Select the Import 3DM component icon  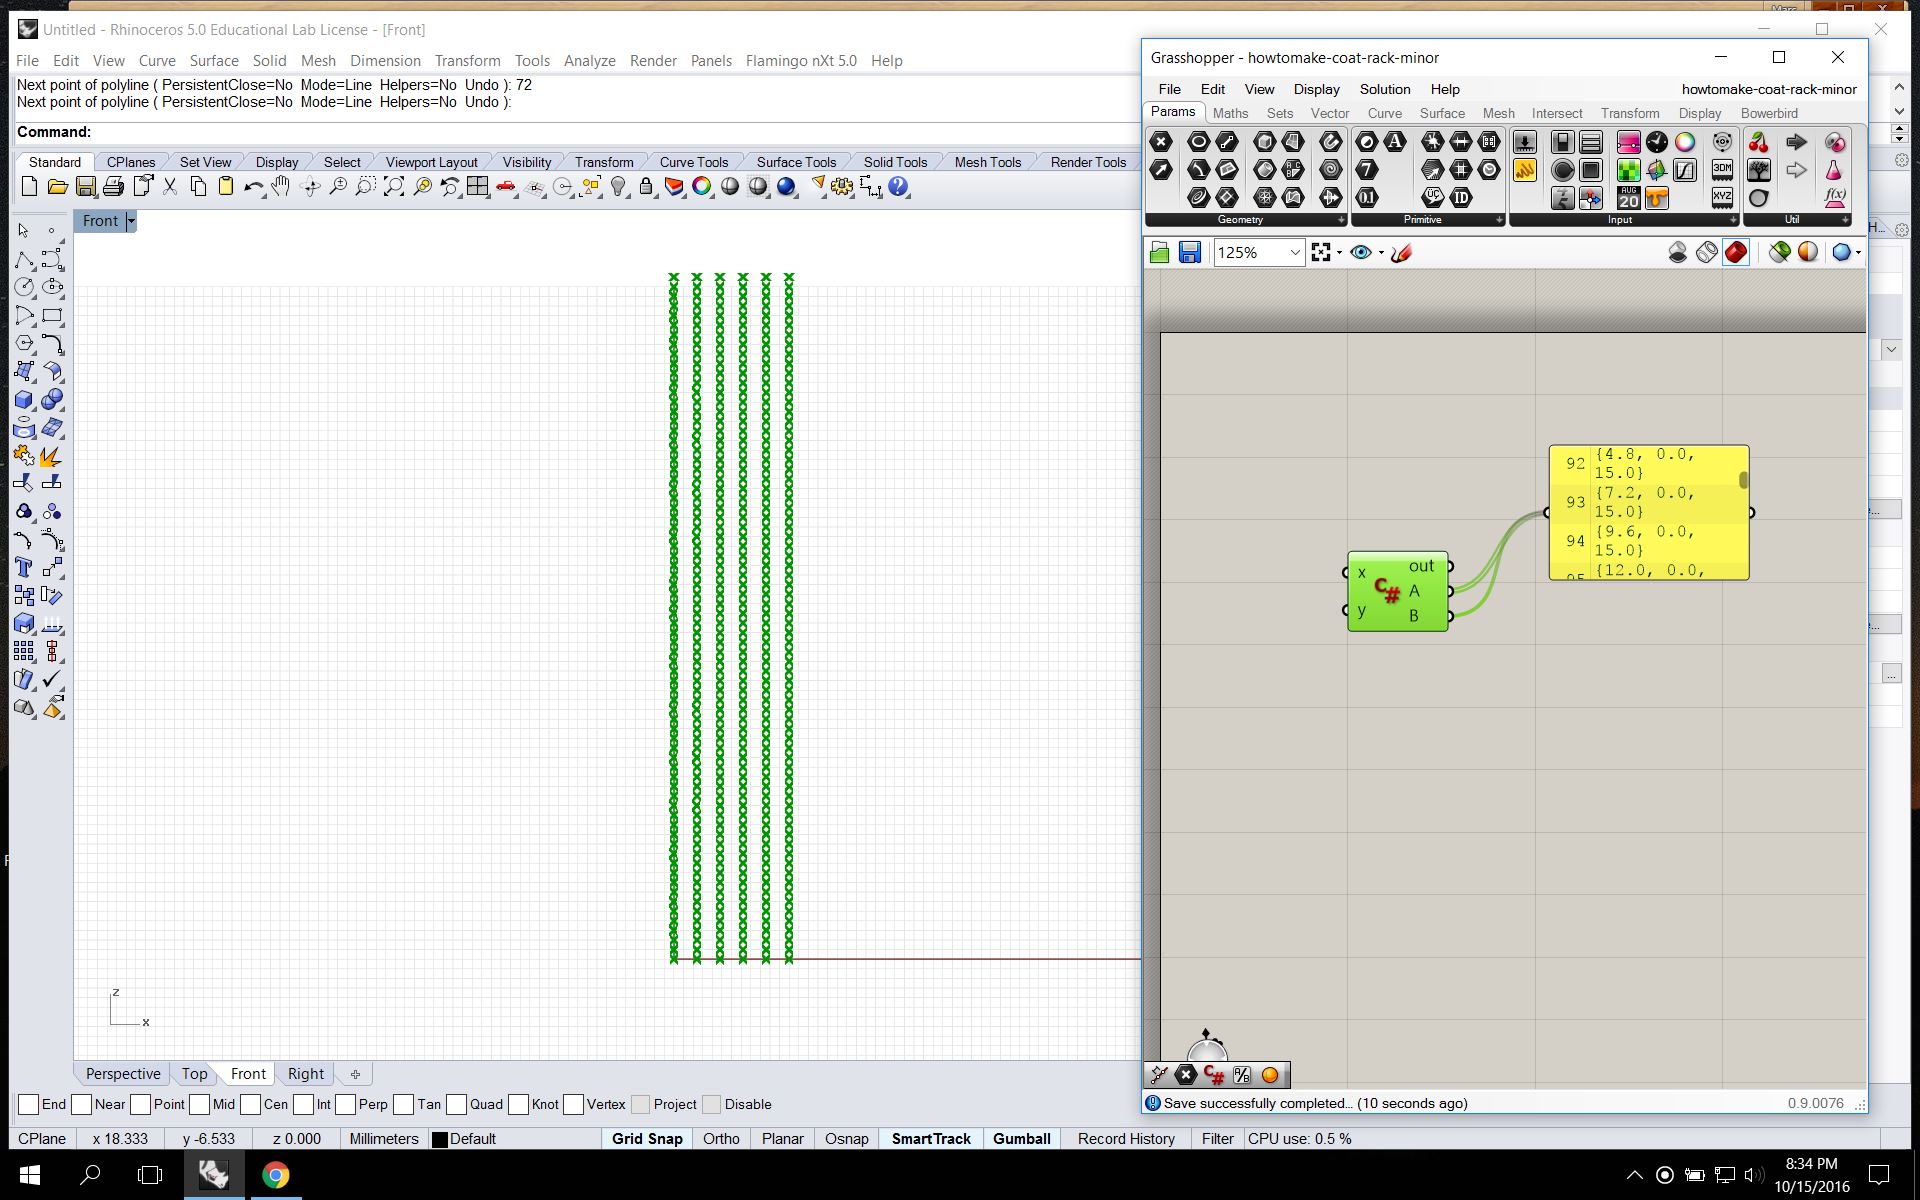coord(1722,170)
